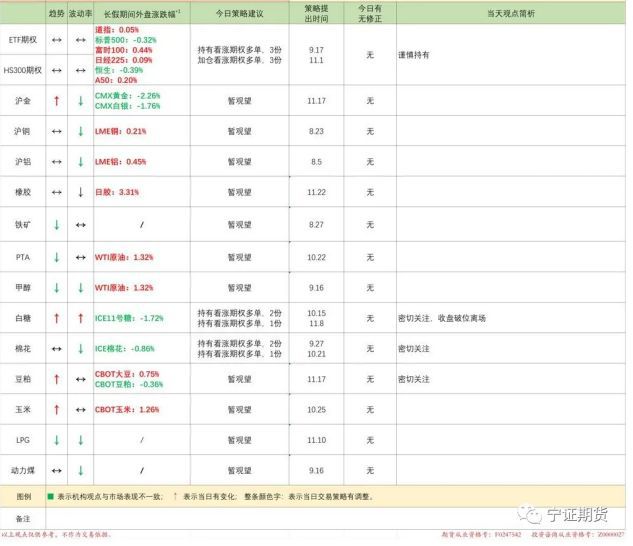This screenshot has width=633, height=546.
Task: Select the ICE棉花: -0.86% value
Action: (x=125, y=349)
